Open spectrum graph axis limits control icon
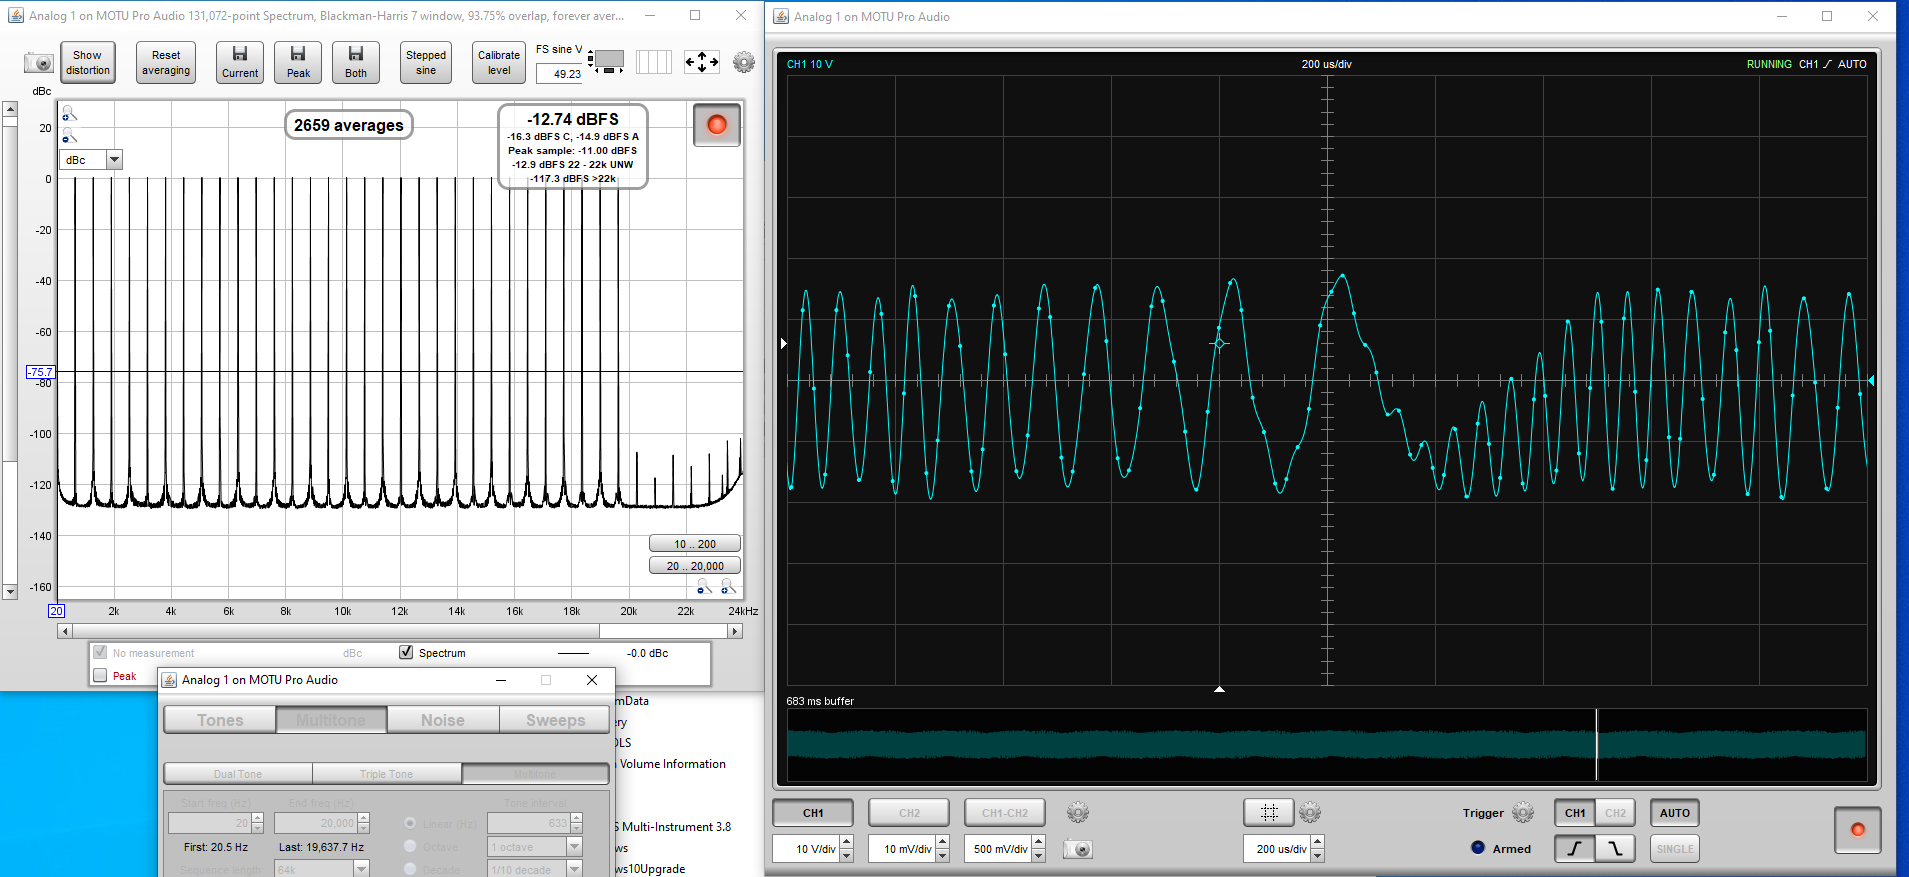1909x877 pixels. click(x=607, y=61)
